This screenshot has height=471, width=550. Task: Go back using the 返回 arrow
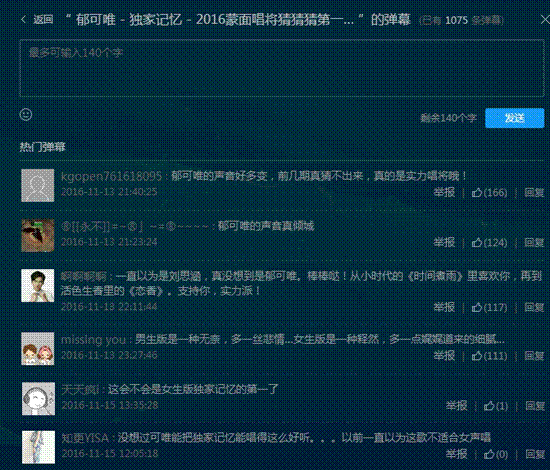(37, 20)
